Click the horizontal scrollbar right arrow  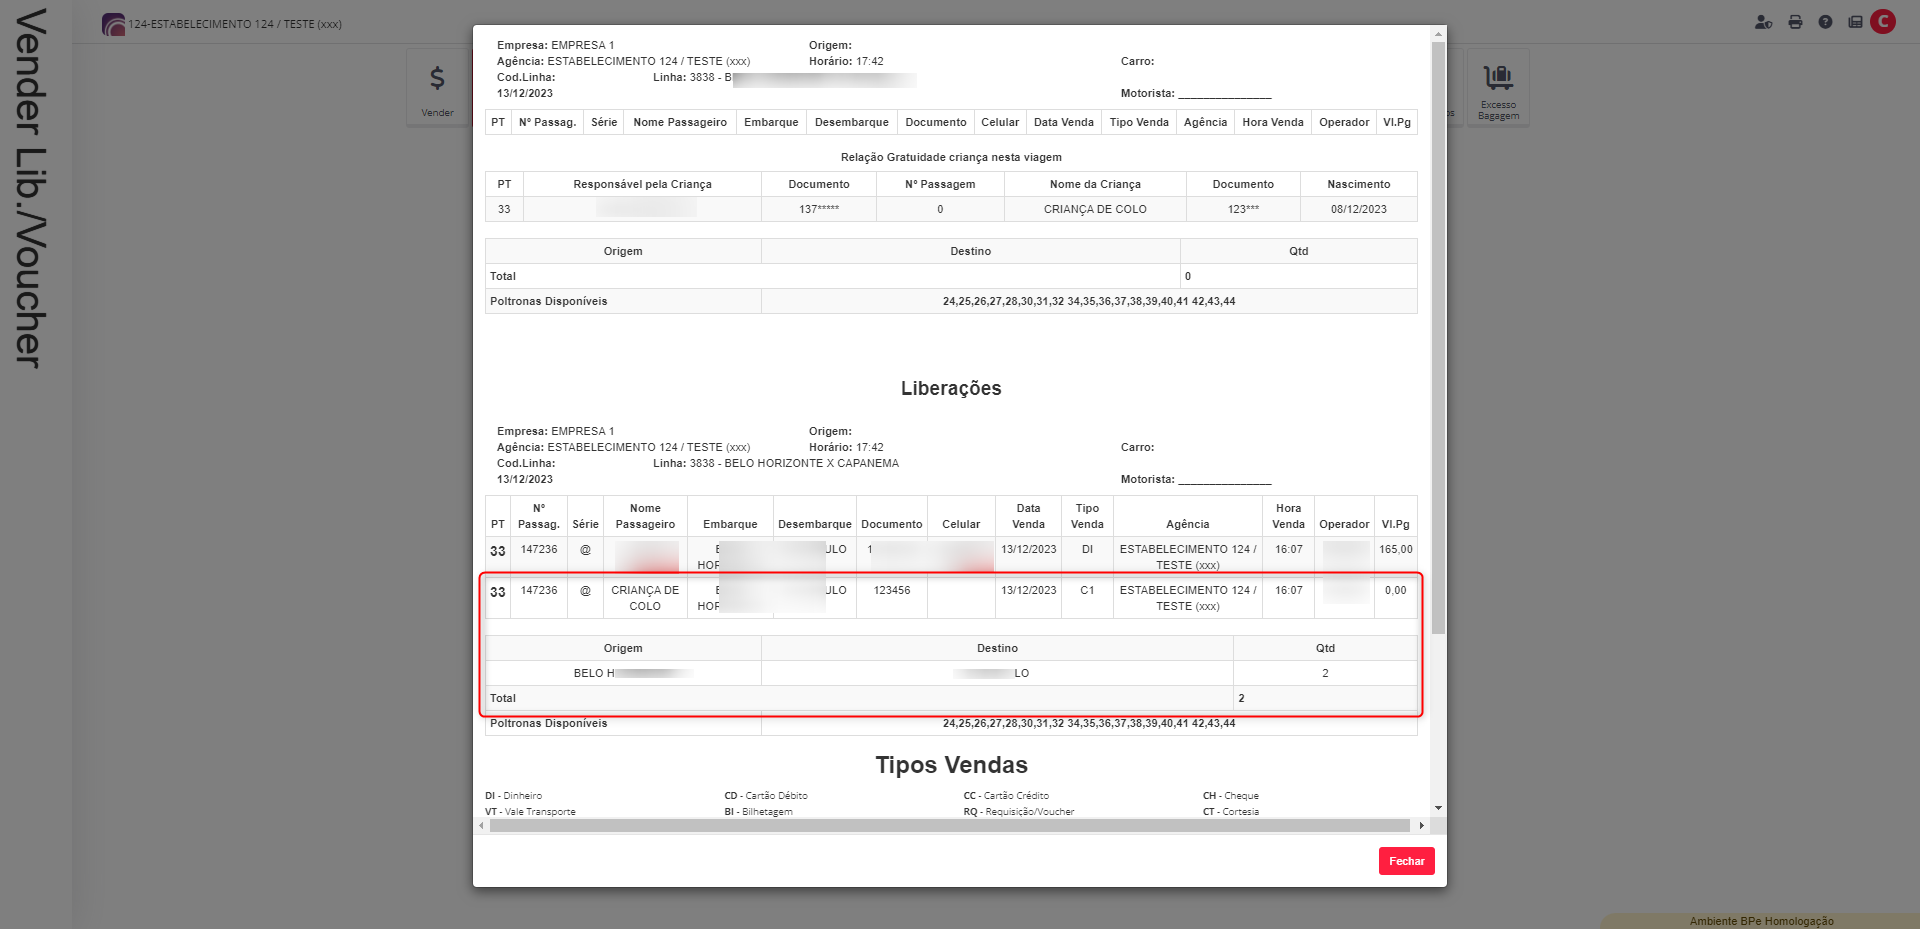click(x=1422, y=826)
